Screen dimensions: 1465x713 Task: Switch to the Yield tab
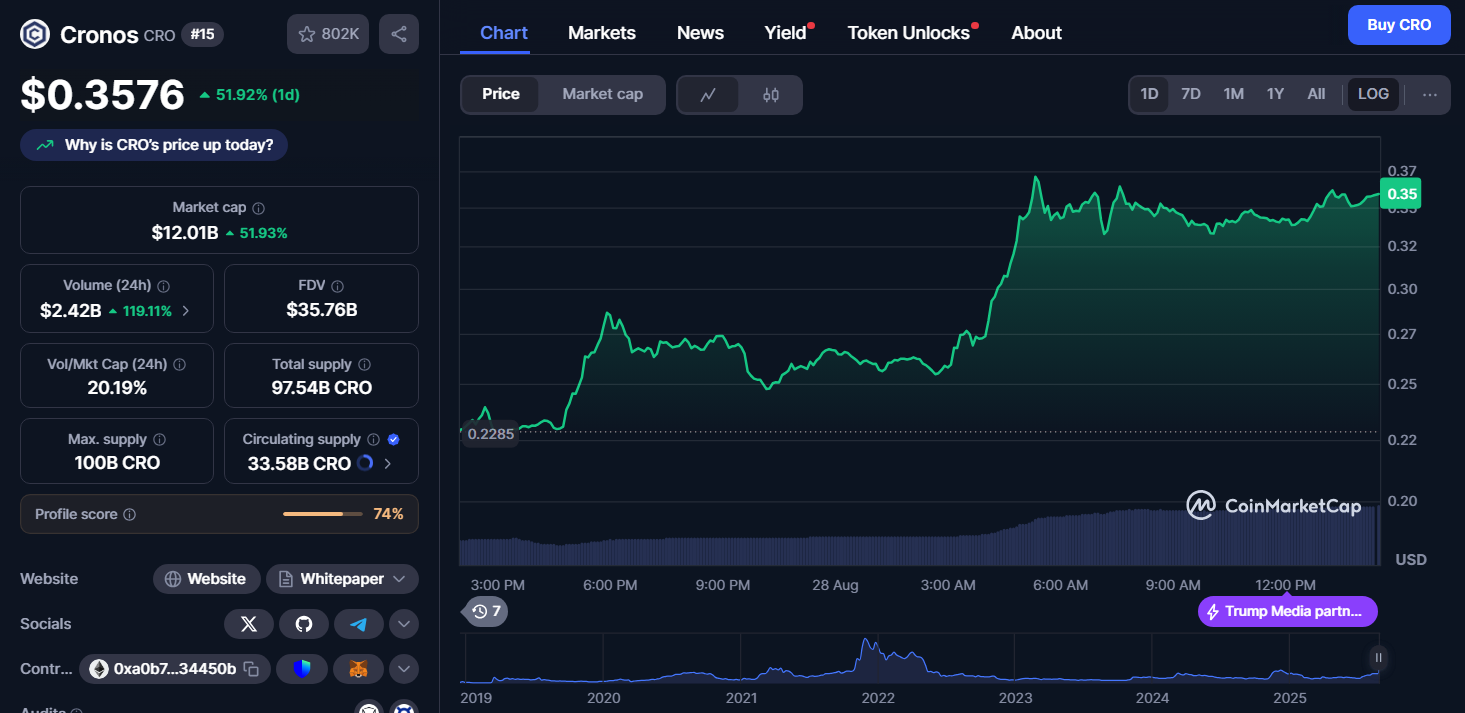786,33
